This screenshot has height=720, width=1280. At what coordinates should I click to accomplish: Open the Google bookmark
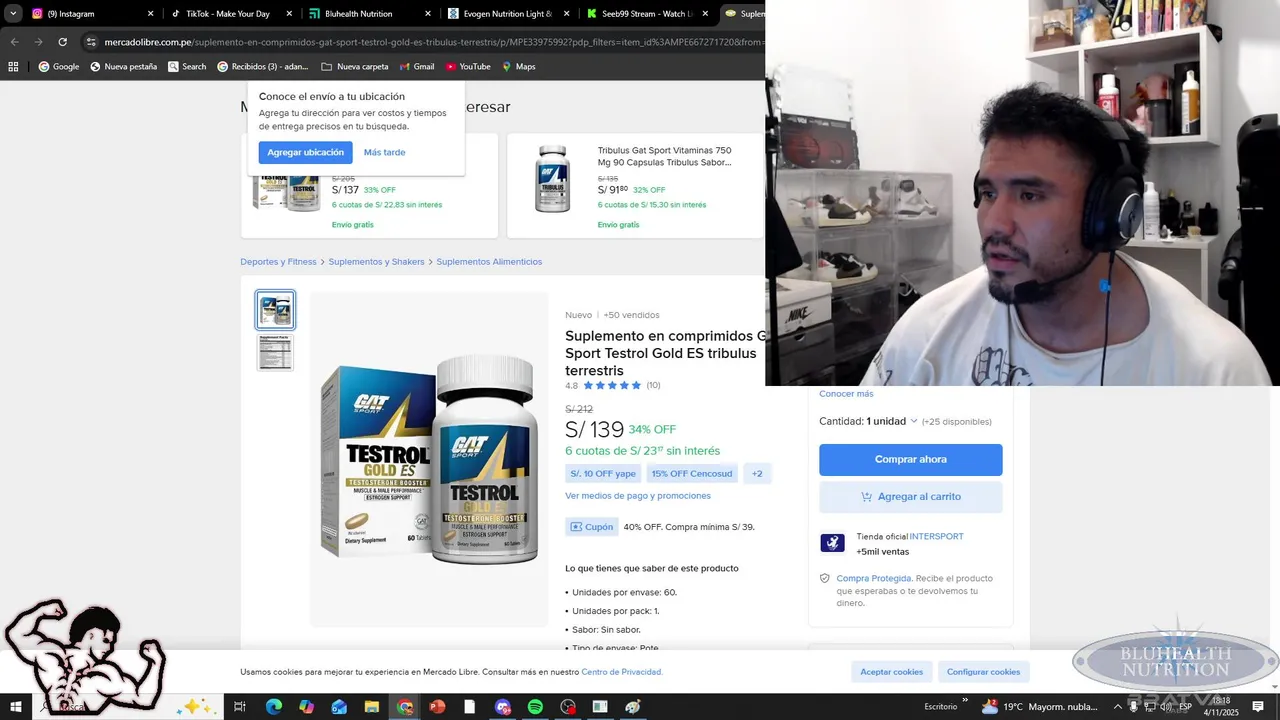(58, 67)
